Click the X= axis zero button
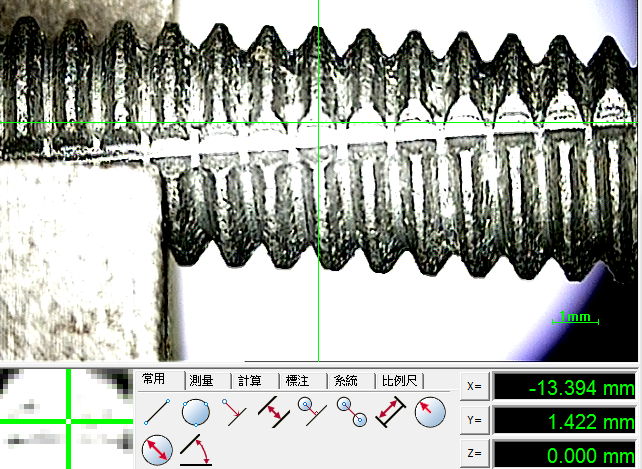The image size is (642, 469). [x=474, y=387]
